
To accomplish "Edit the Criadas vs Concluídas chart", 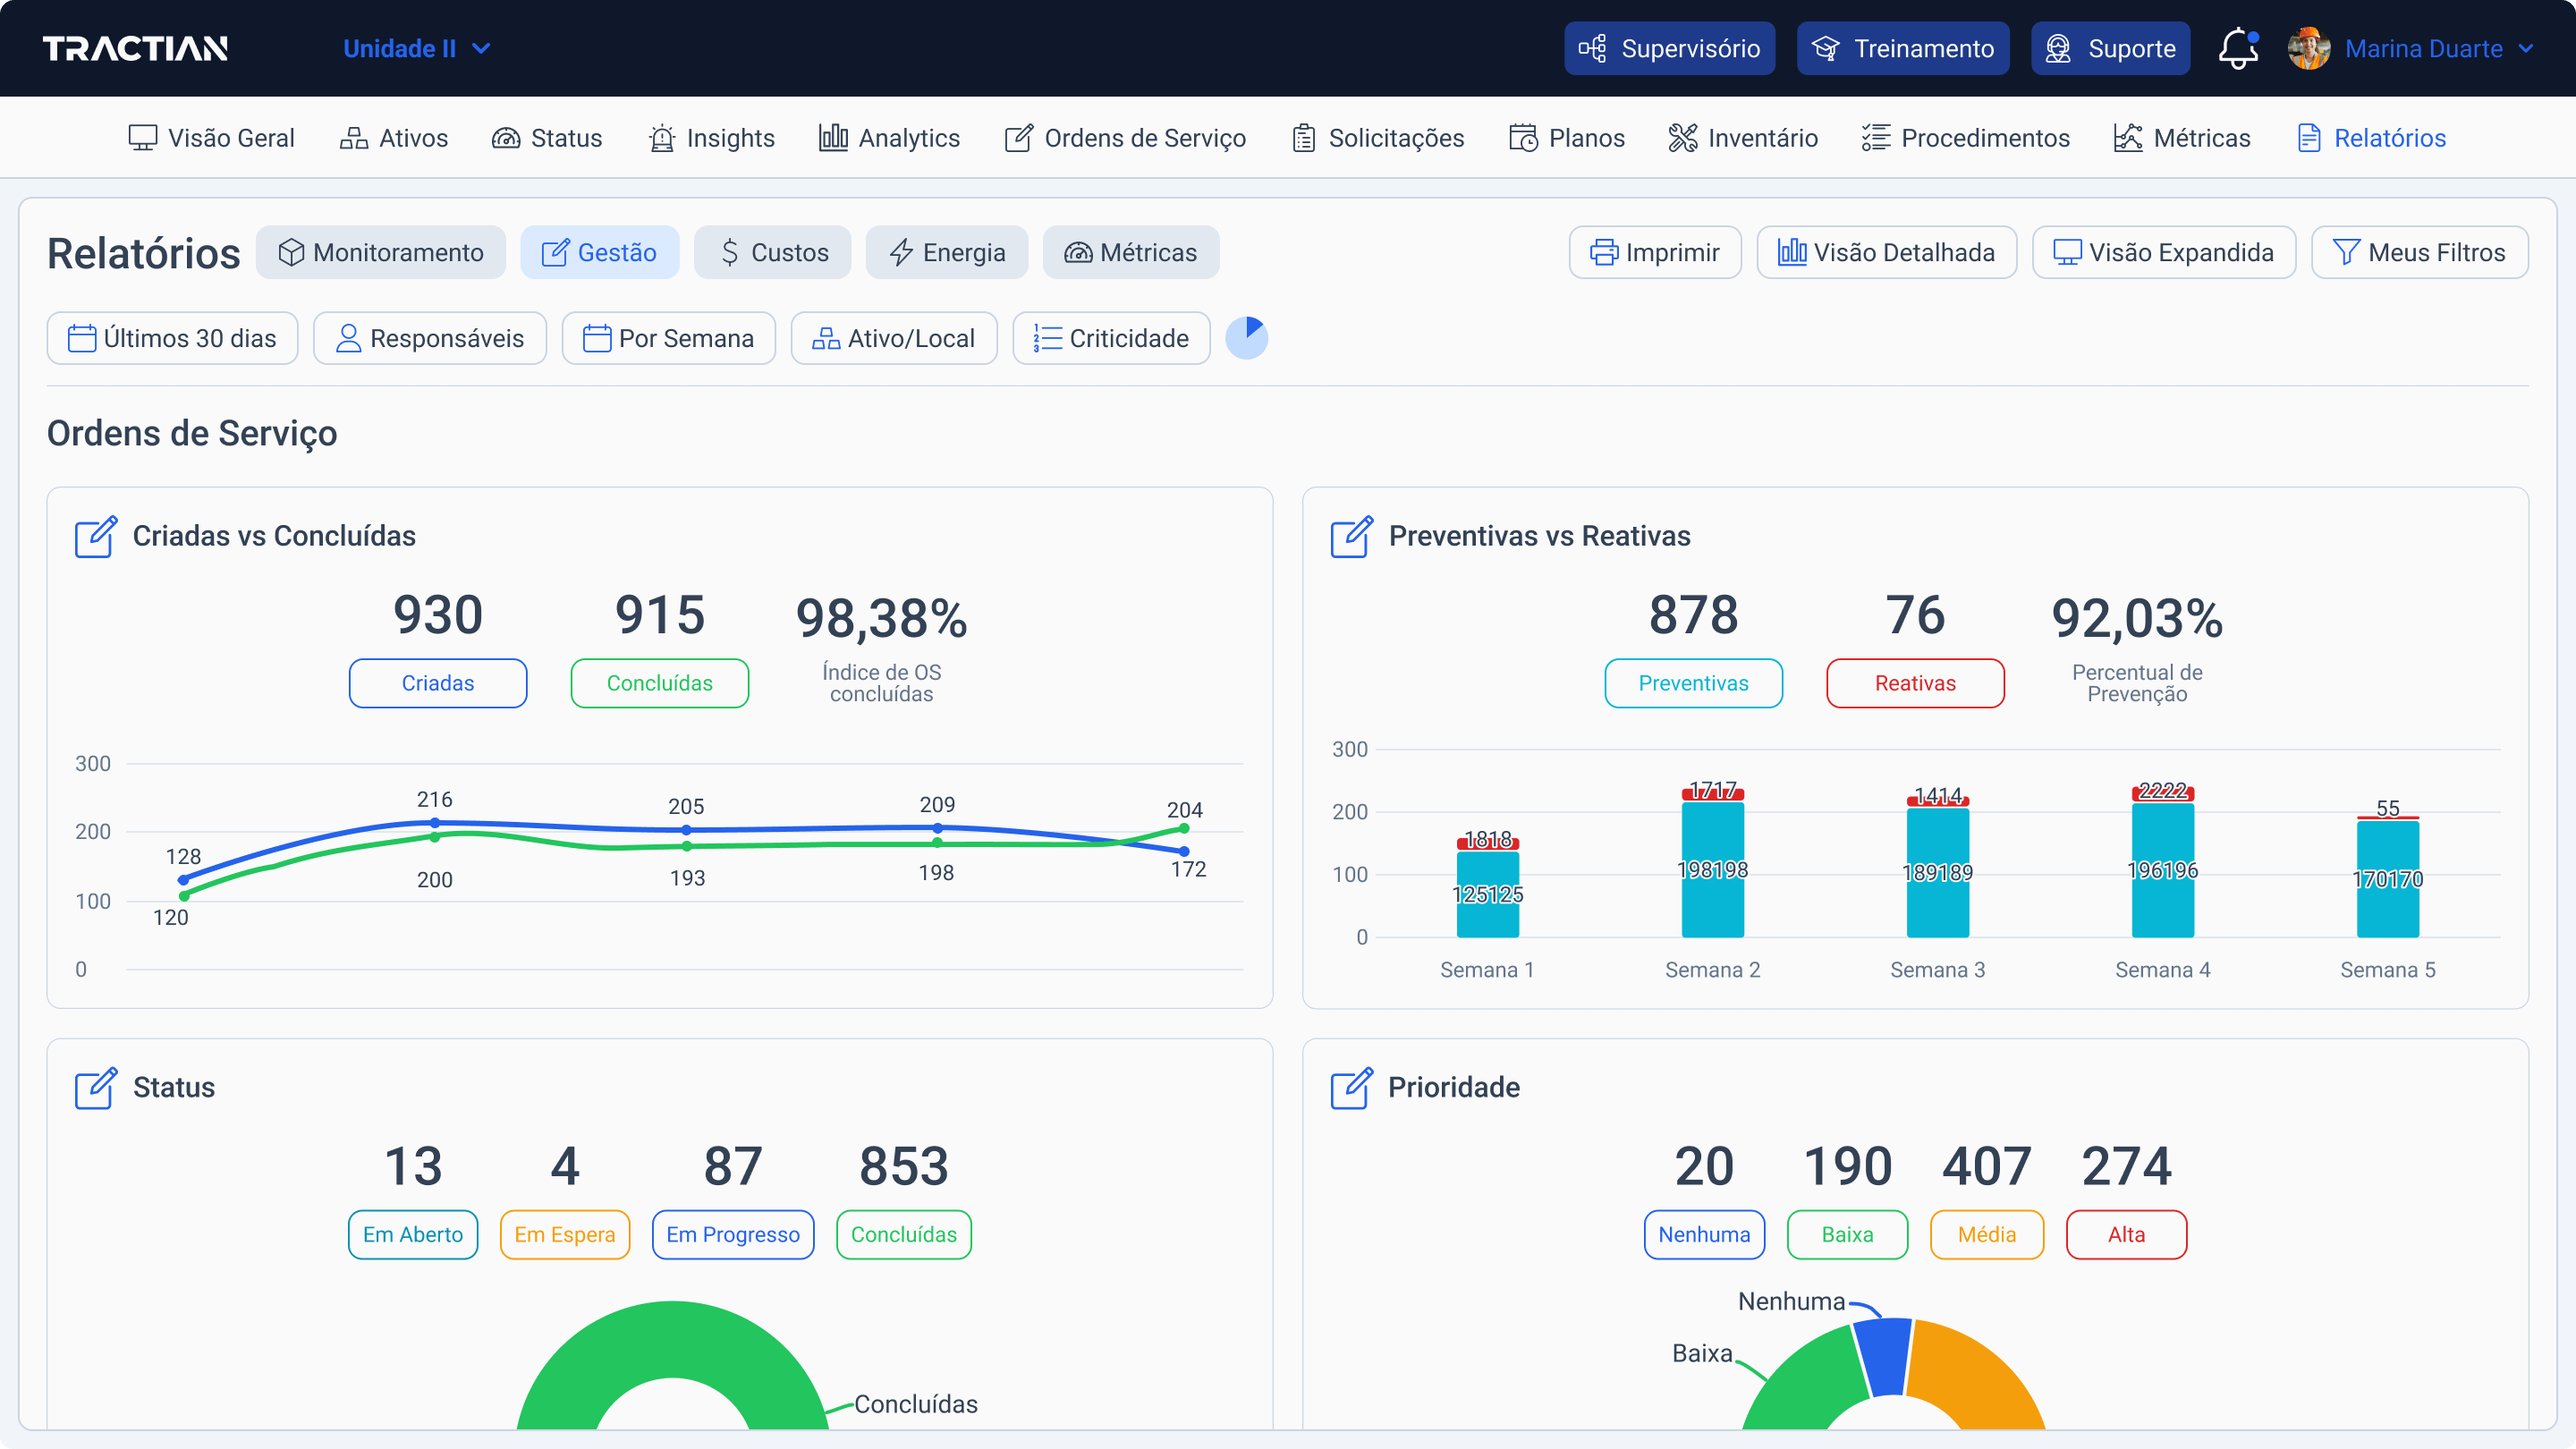I will coord(96,536).
